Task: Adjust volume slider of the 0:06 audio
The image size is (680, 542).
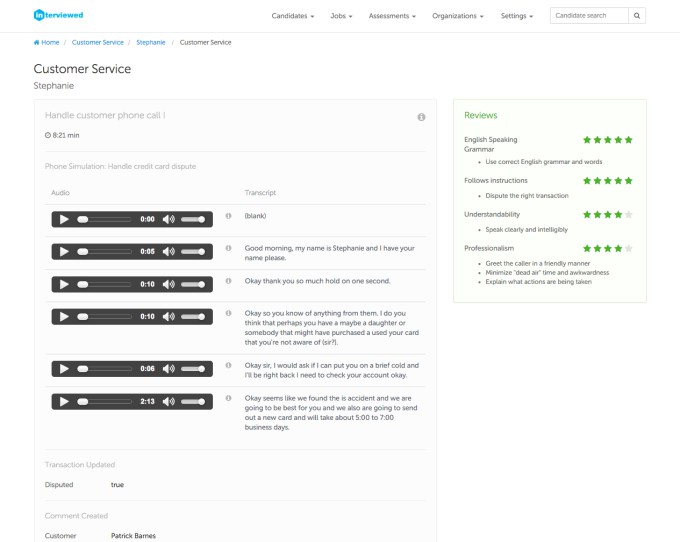Action: [193, 369]
